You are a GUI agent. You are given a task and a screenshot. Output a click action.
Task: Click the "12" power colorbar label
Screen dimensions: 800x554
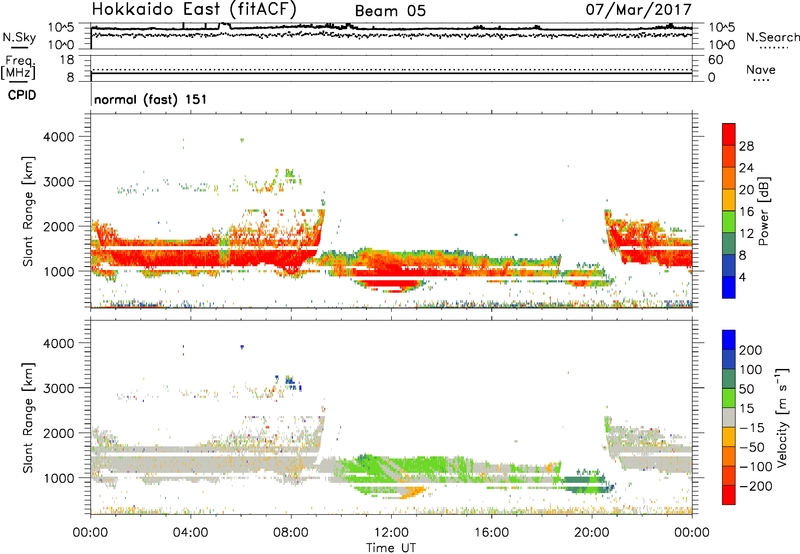[x=746, y=234]
